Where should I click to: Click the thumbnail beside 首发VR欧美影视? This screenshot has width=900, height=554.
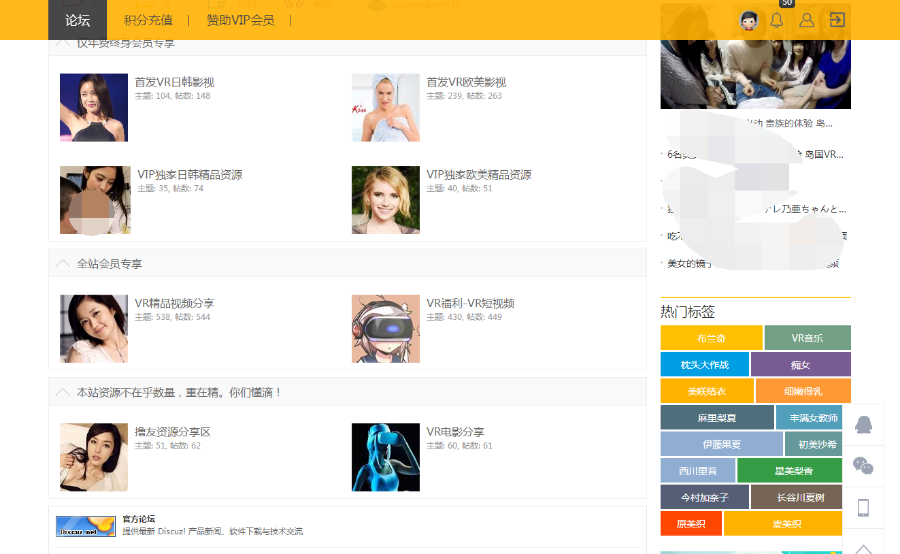point(386,107)
